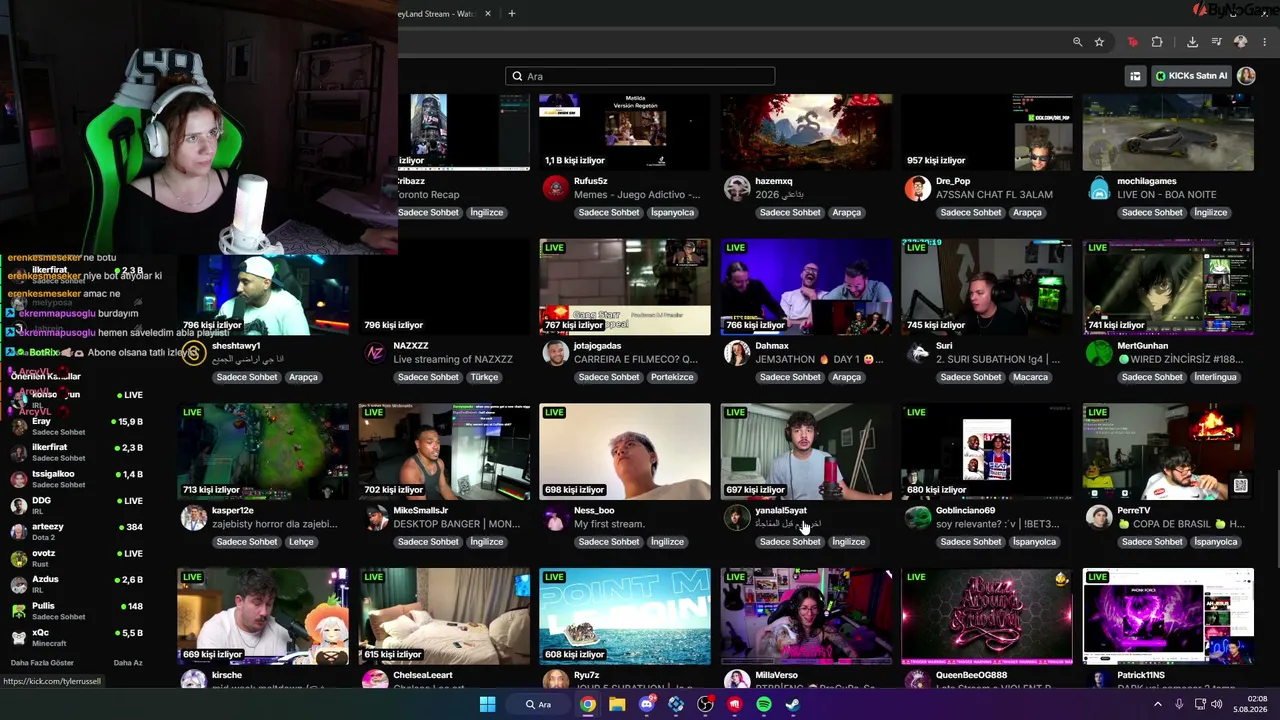1280x720 pixels.
Task: Open Google Chrome from the taskbar
Action: [588, 704]
